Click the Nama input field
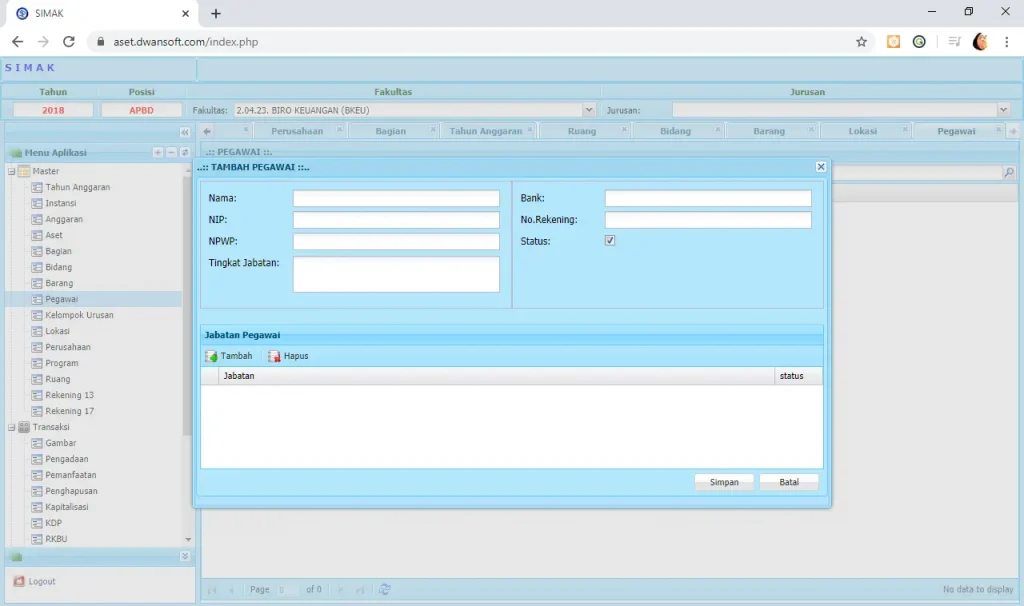The image size is (1024, 606). (x=396, y=198)
